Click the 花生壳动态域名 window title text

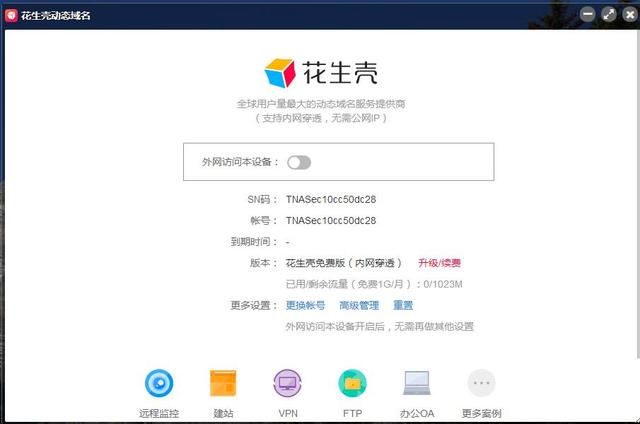56,16
